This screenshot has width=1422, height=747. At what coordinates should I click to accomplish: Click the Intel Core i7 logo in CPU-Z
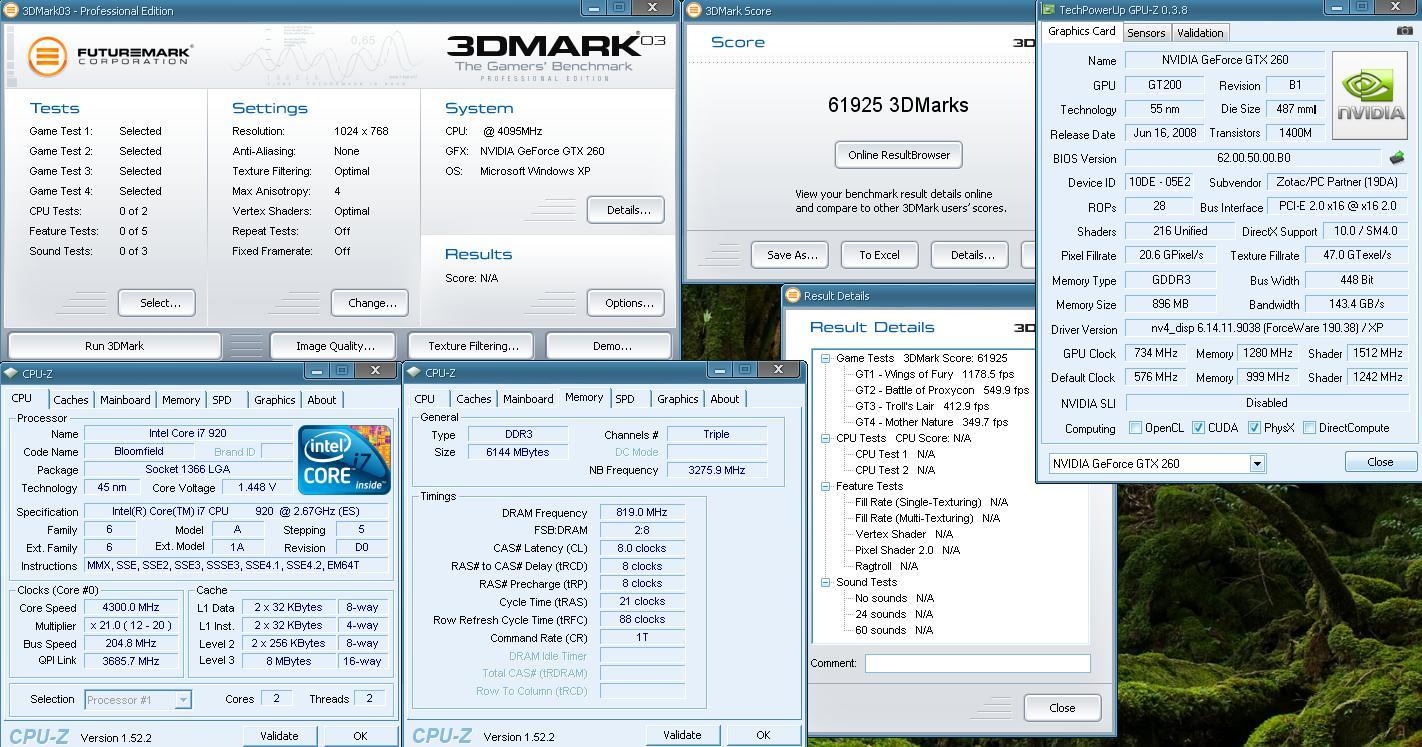tap(344, 460)
